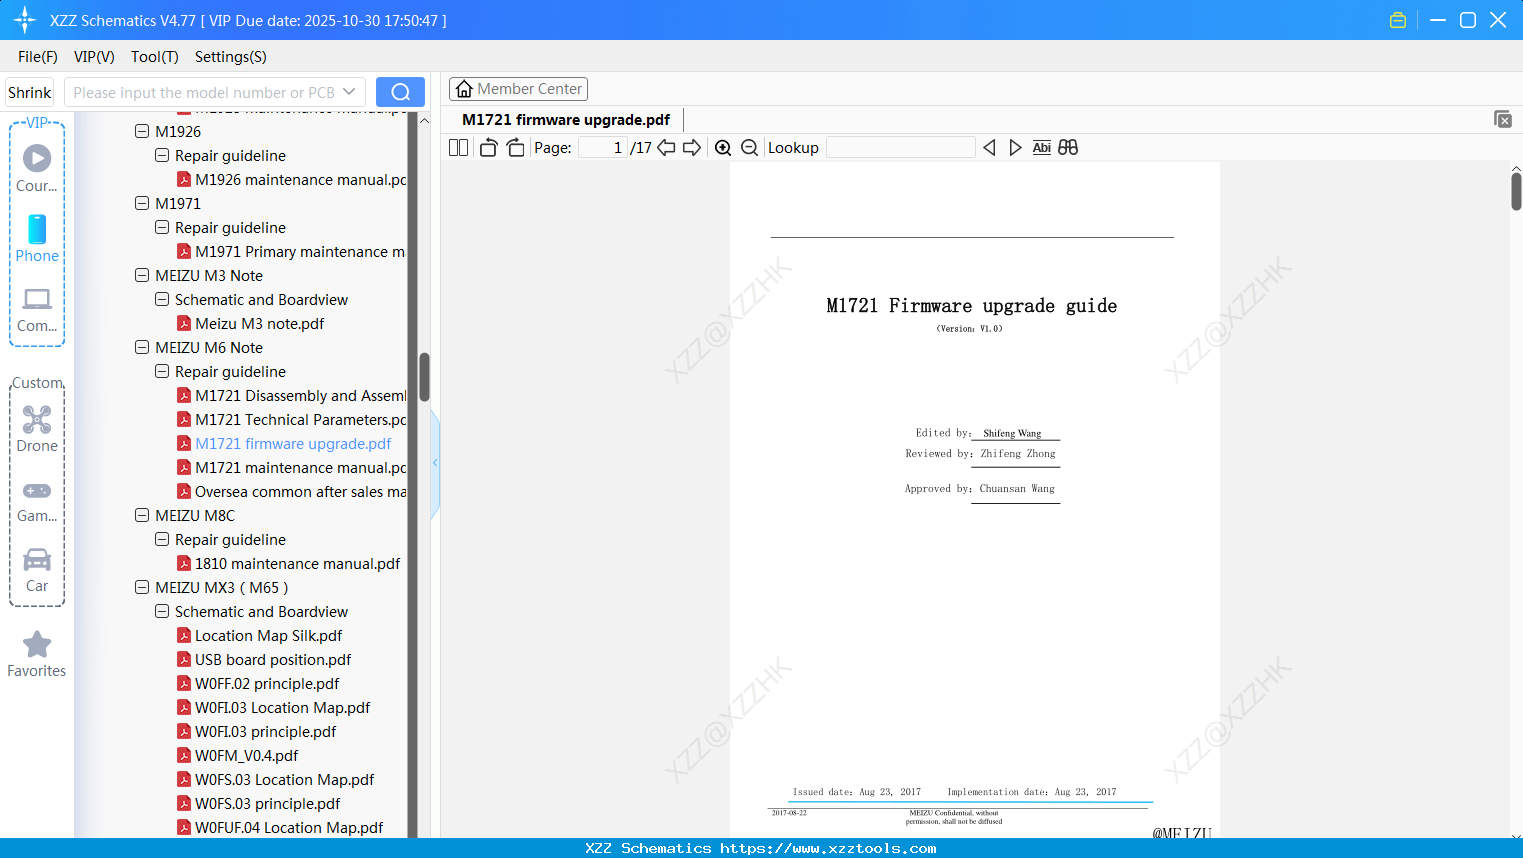
Task: Open the Member Center
Action: [x=518, y=88]
